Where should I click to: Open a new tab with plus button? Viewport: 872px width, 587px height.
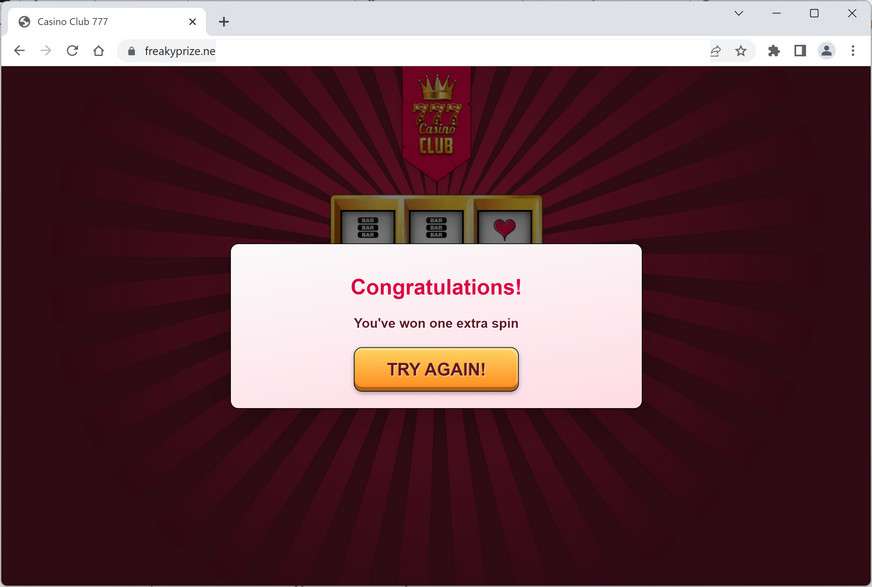tap(224, 22)
